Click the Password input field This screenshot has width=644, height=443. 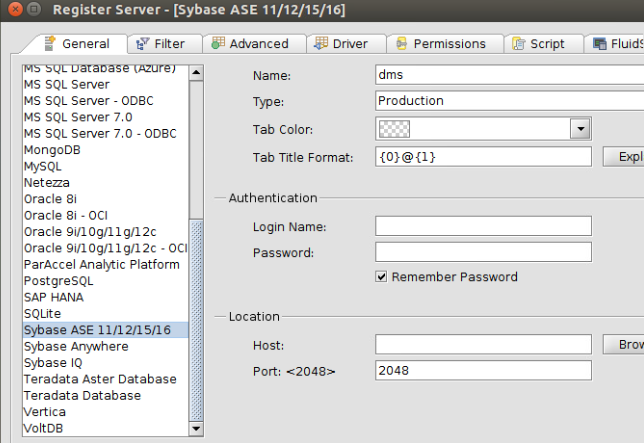pyautogui.click(x=483, y=252)
